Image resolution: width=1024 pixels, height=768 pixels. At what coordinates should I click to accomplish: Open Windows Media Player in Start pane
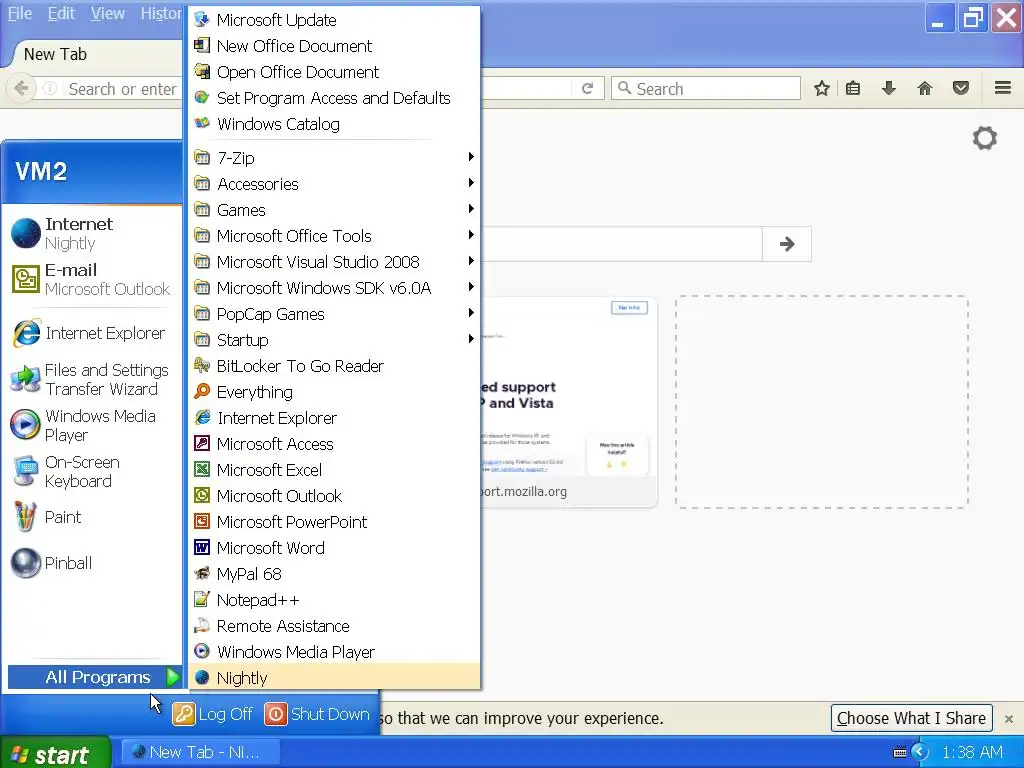[92, 425]
